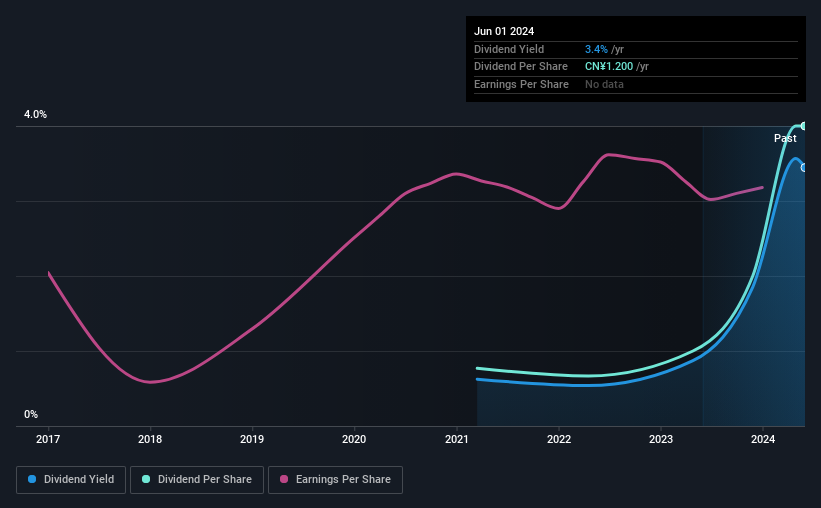821x508 pixels.
Task: Toggle the Dividend Per Share legend button
Action: pyautogui.click(x=197, y=480)
